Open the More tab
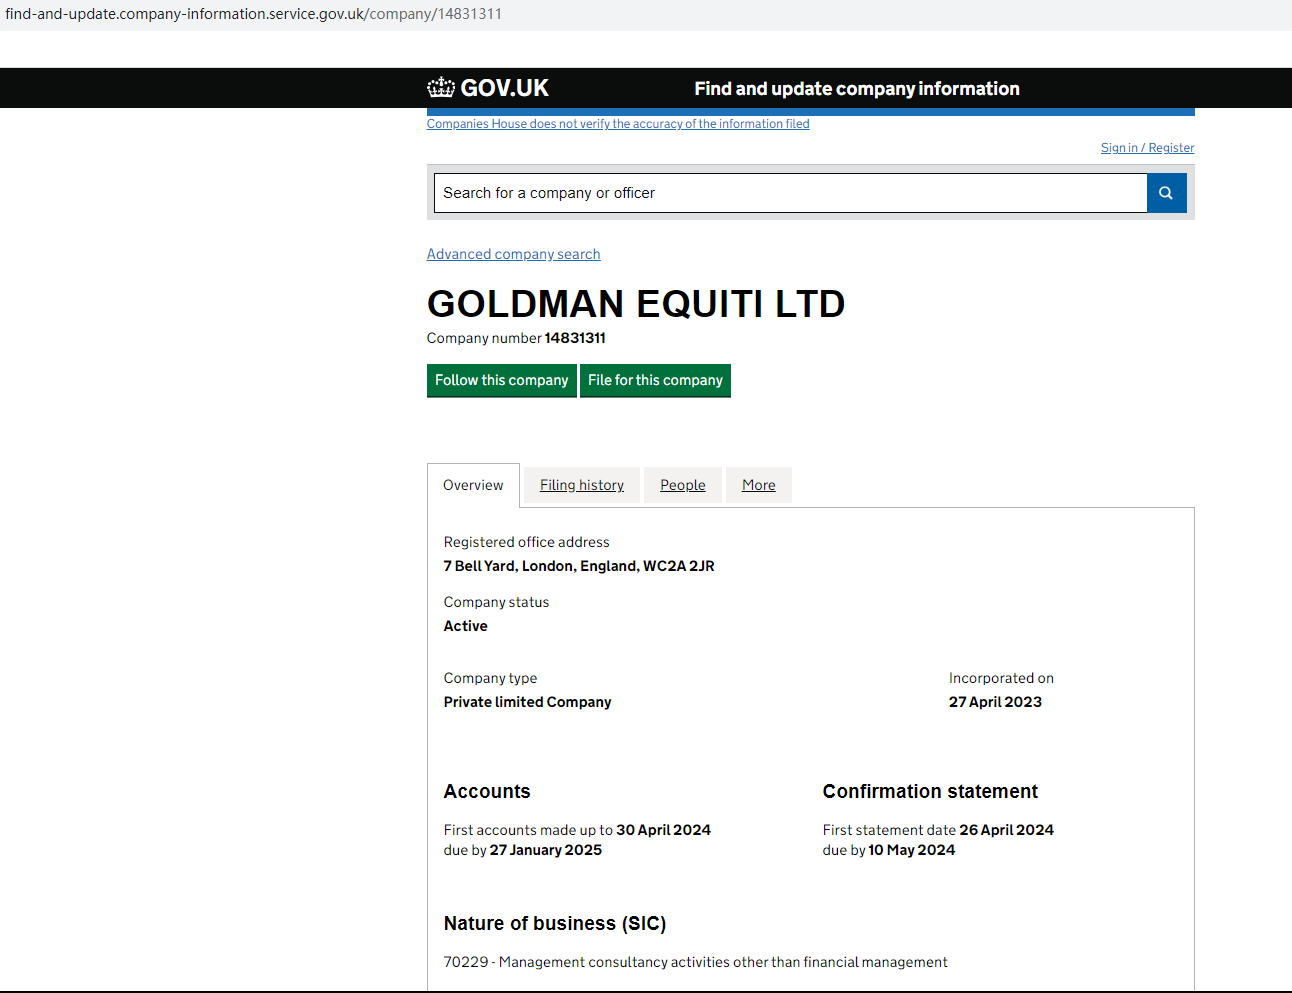This screenshot has width=1292, height=993. [x=759, y=485]
